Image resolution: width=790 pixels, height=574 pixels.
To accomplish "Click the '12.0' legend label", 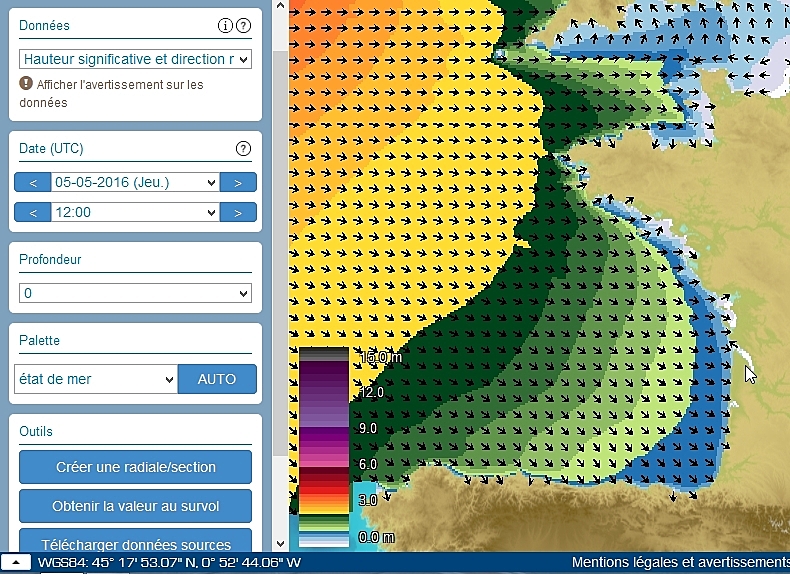I will [371, 392].
